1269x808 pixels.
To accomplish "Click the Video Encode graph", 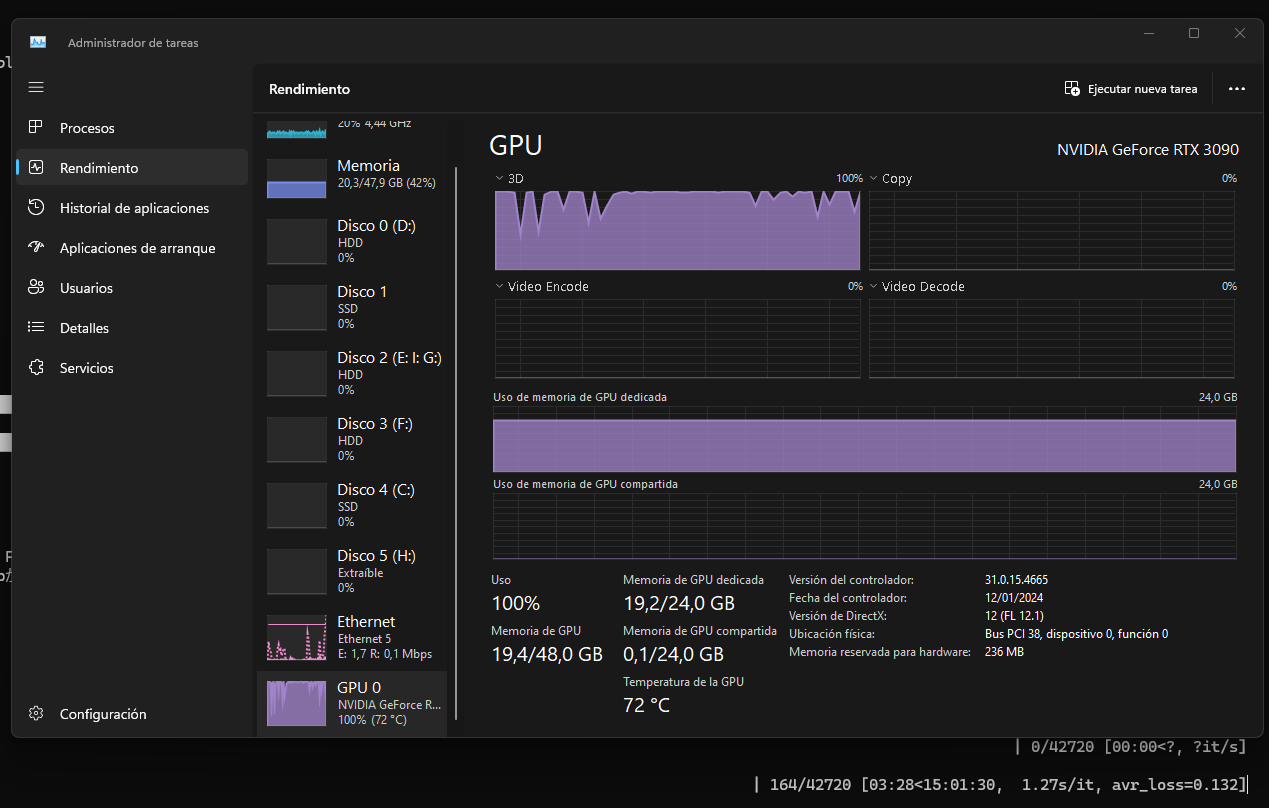I will pos(677,338).
